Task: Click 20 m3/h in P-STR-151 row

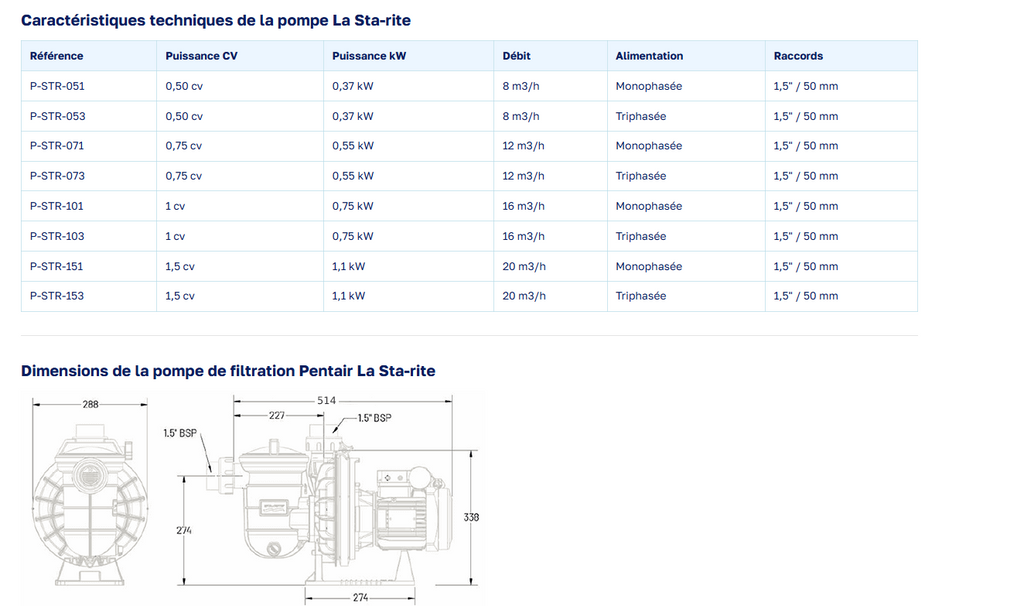Action: click(x=524, y=266)
